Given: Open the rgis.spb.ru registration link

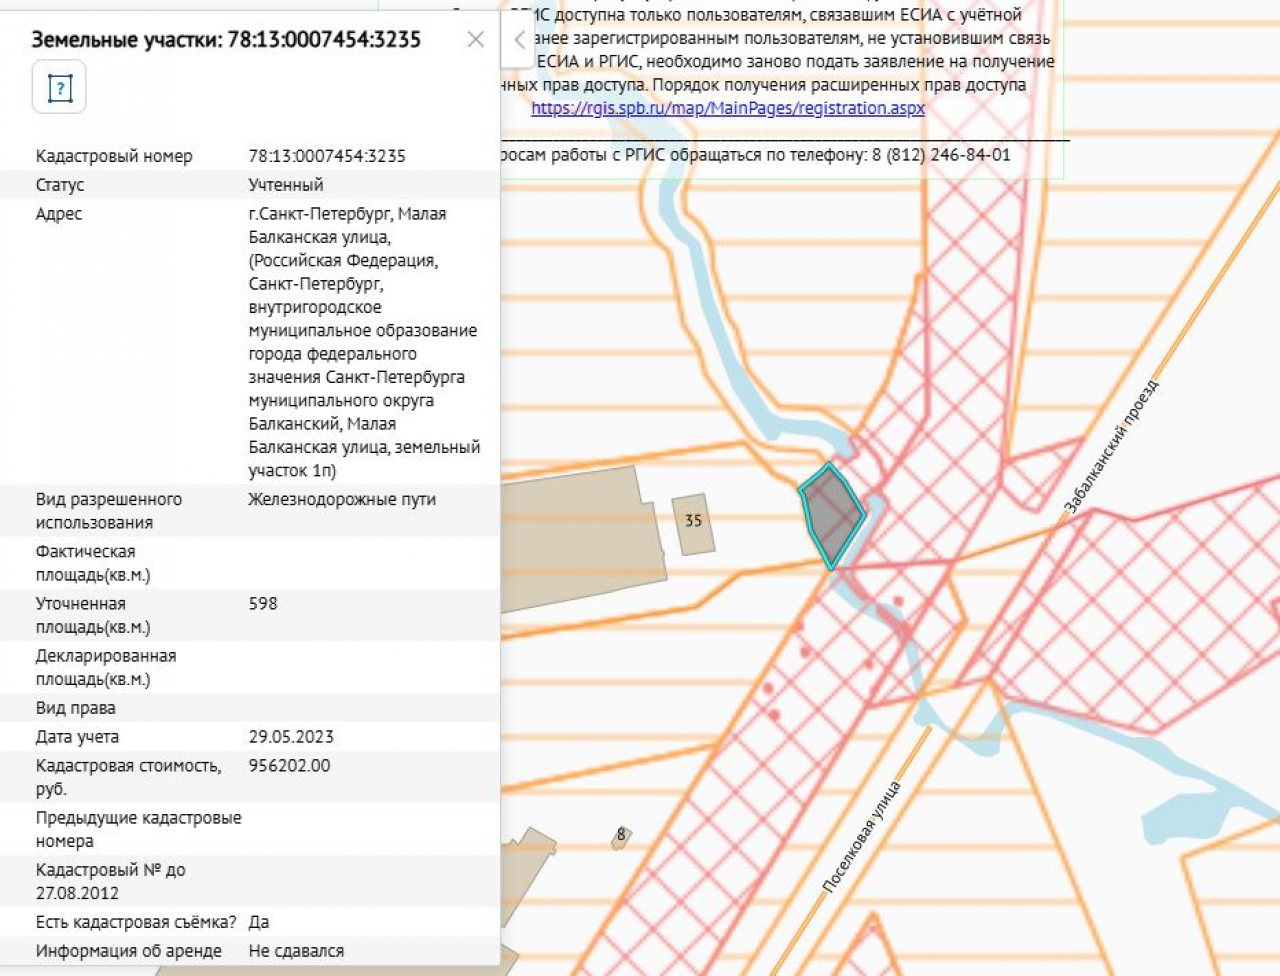Looking at the screenshot, I should pyautogui.click(x=727, y=108).
